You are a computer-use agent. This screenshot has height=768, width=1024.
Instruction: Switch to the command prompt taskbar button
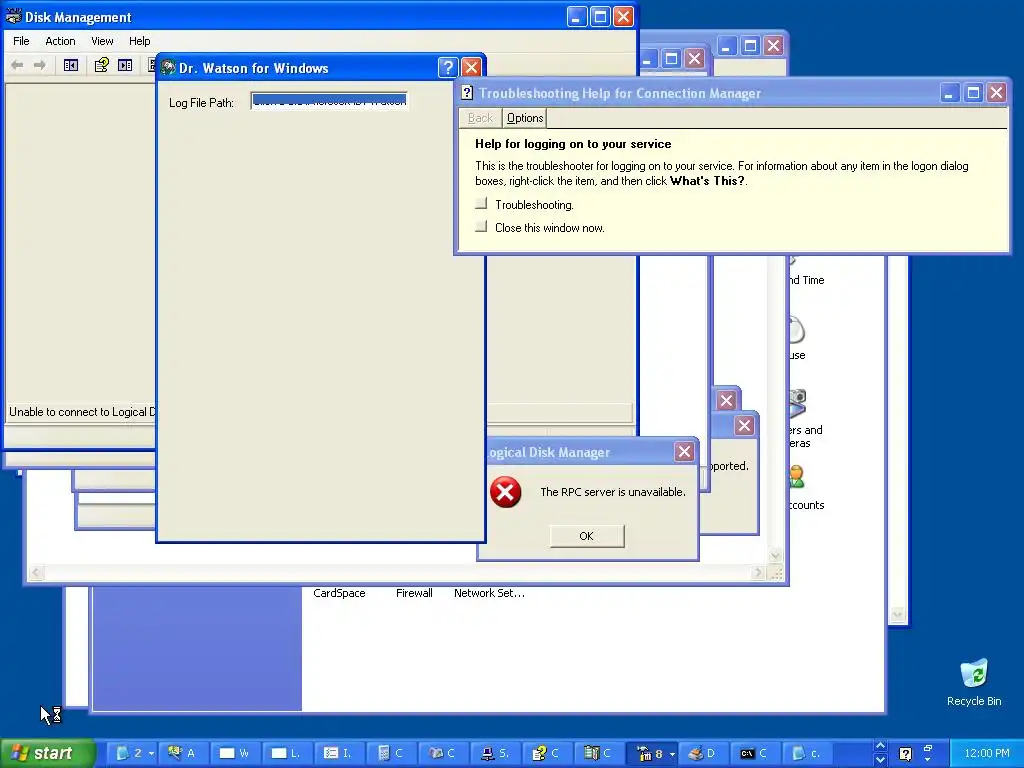[754, 753]
